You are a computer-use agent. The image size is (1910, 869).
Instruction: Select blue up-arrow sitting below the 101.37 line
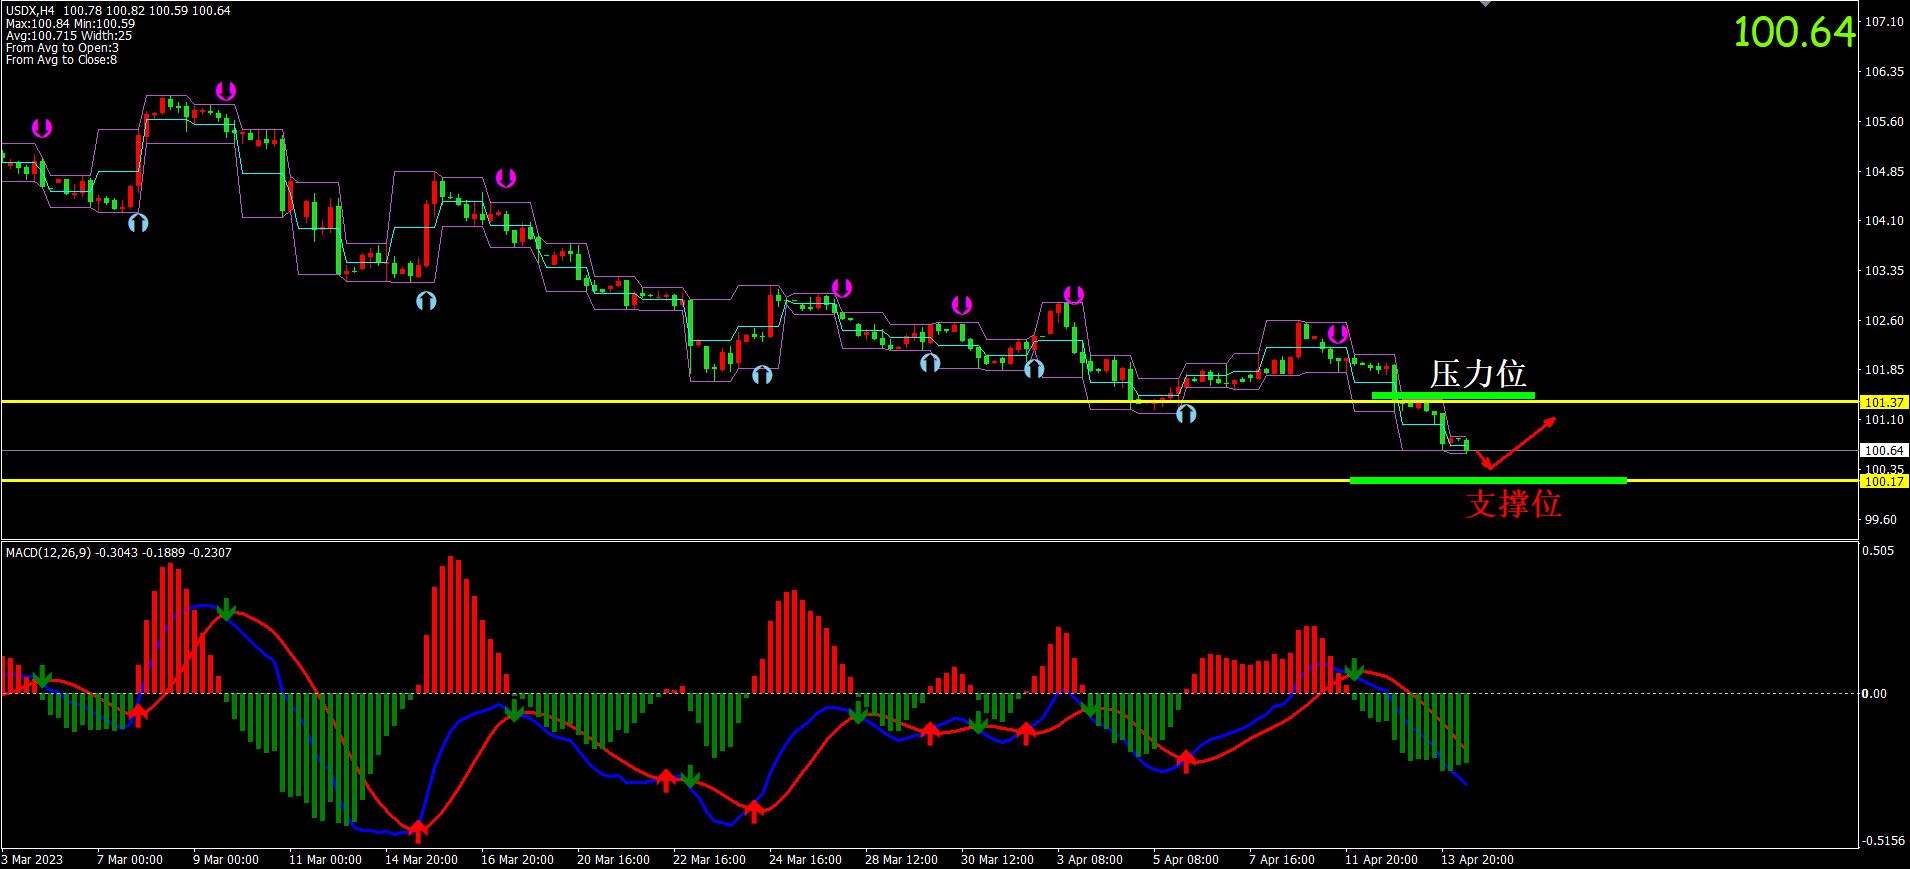(x=1186, y=414)
